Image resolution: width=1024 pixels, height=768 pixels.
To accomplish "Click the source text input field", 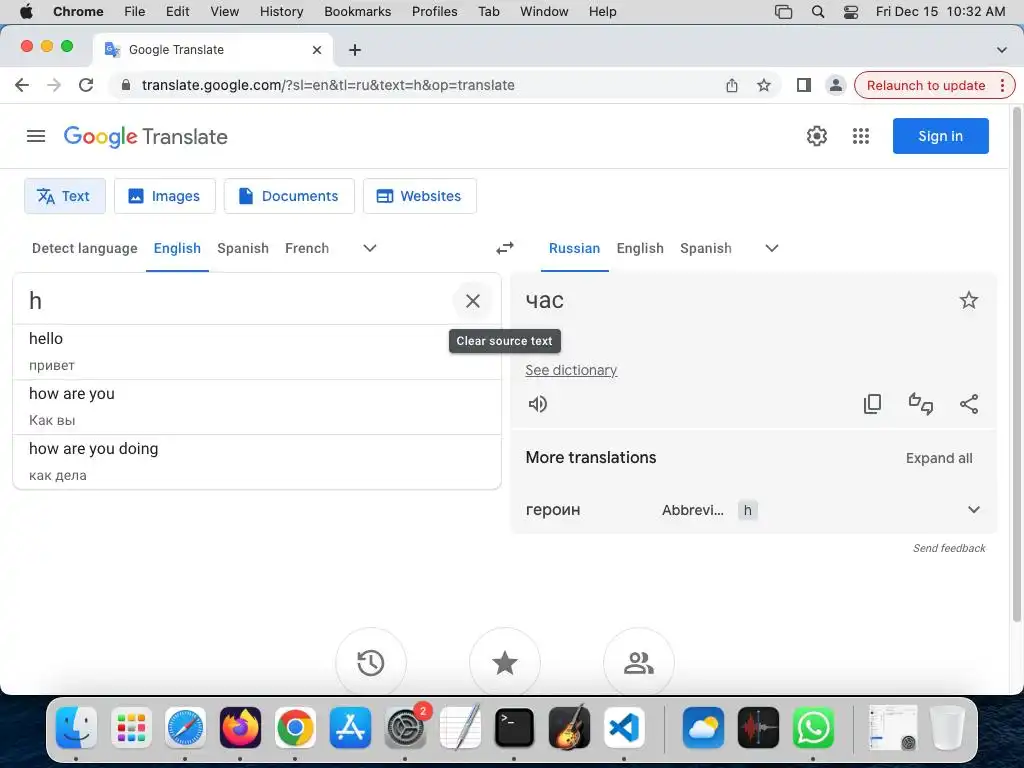I will point(235,300).
